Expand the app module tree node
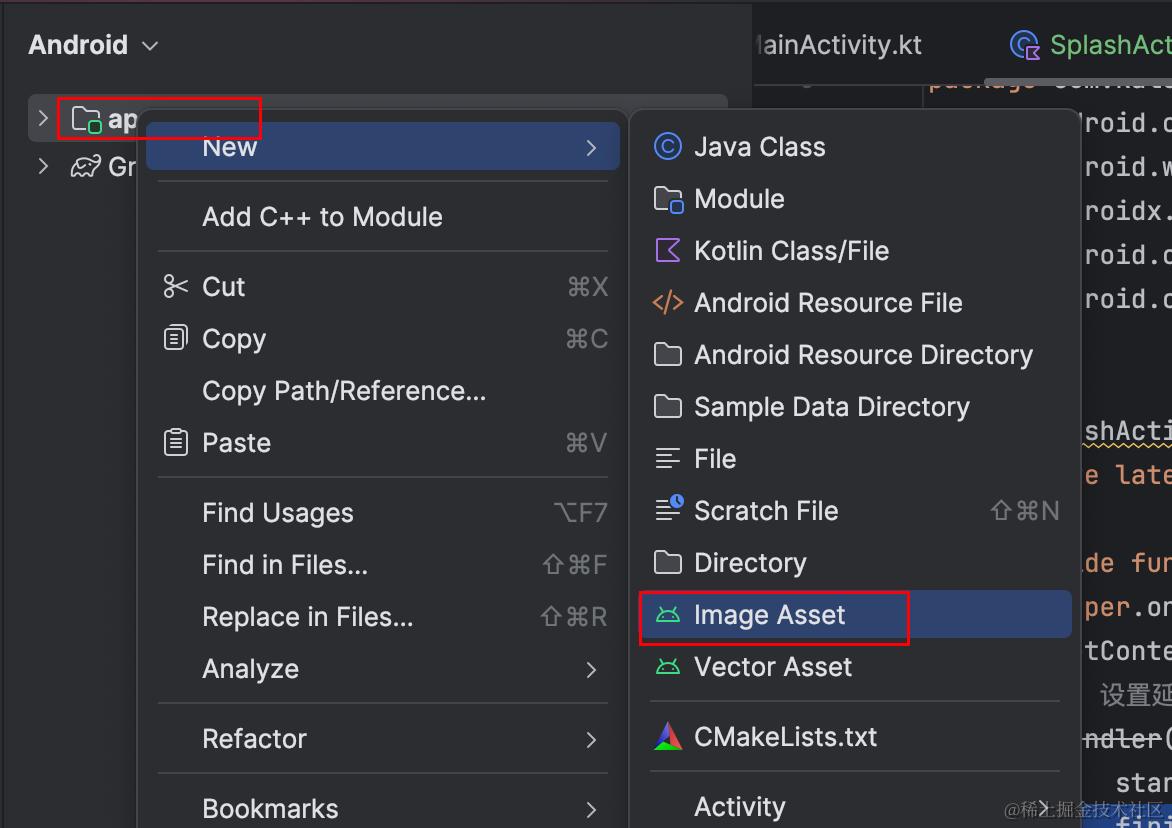The height and width of the screenshot is (828, 1172). pos(42,118)
